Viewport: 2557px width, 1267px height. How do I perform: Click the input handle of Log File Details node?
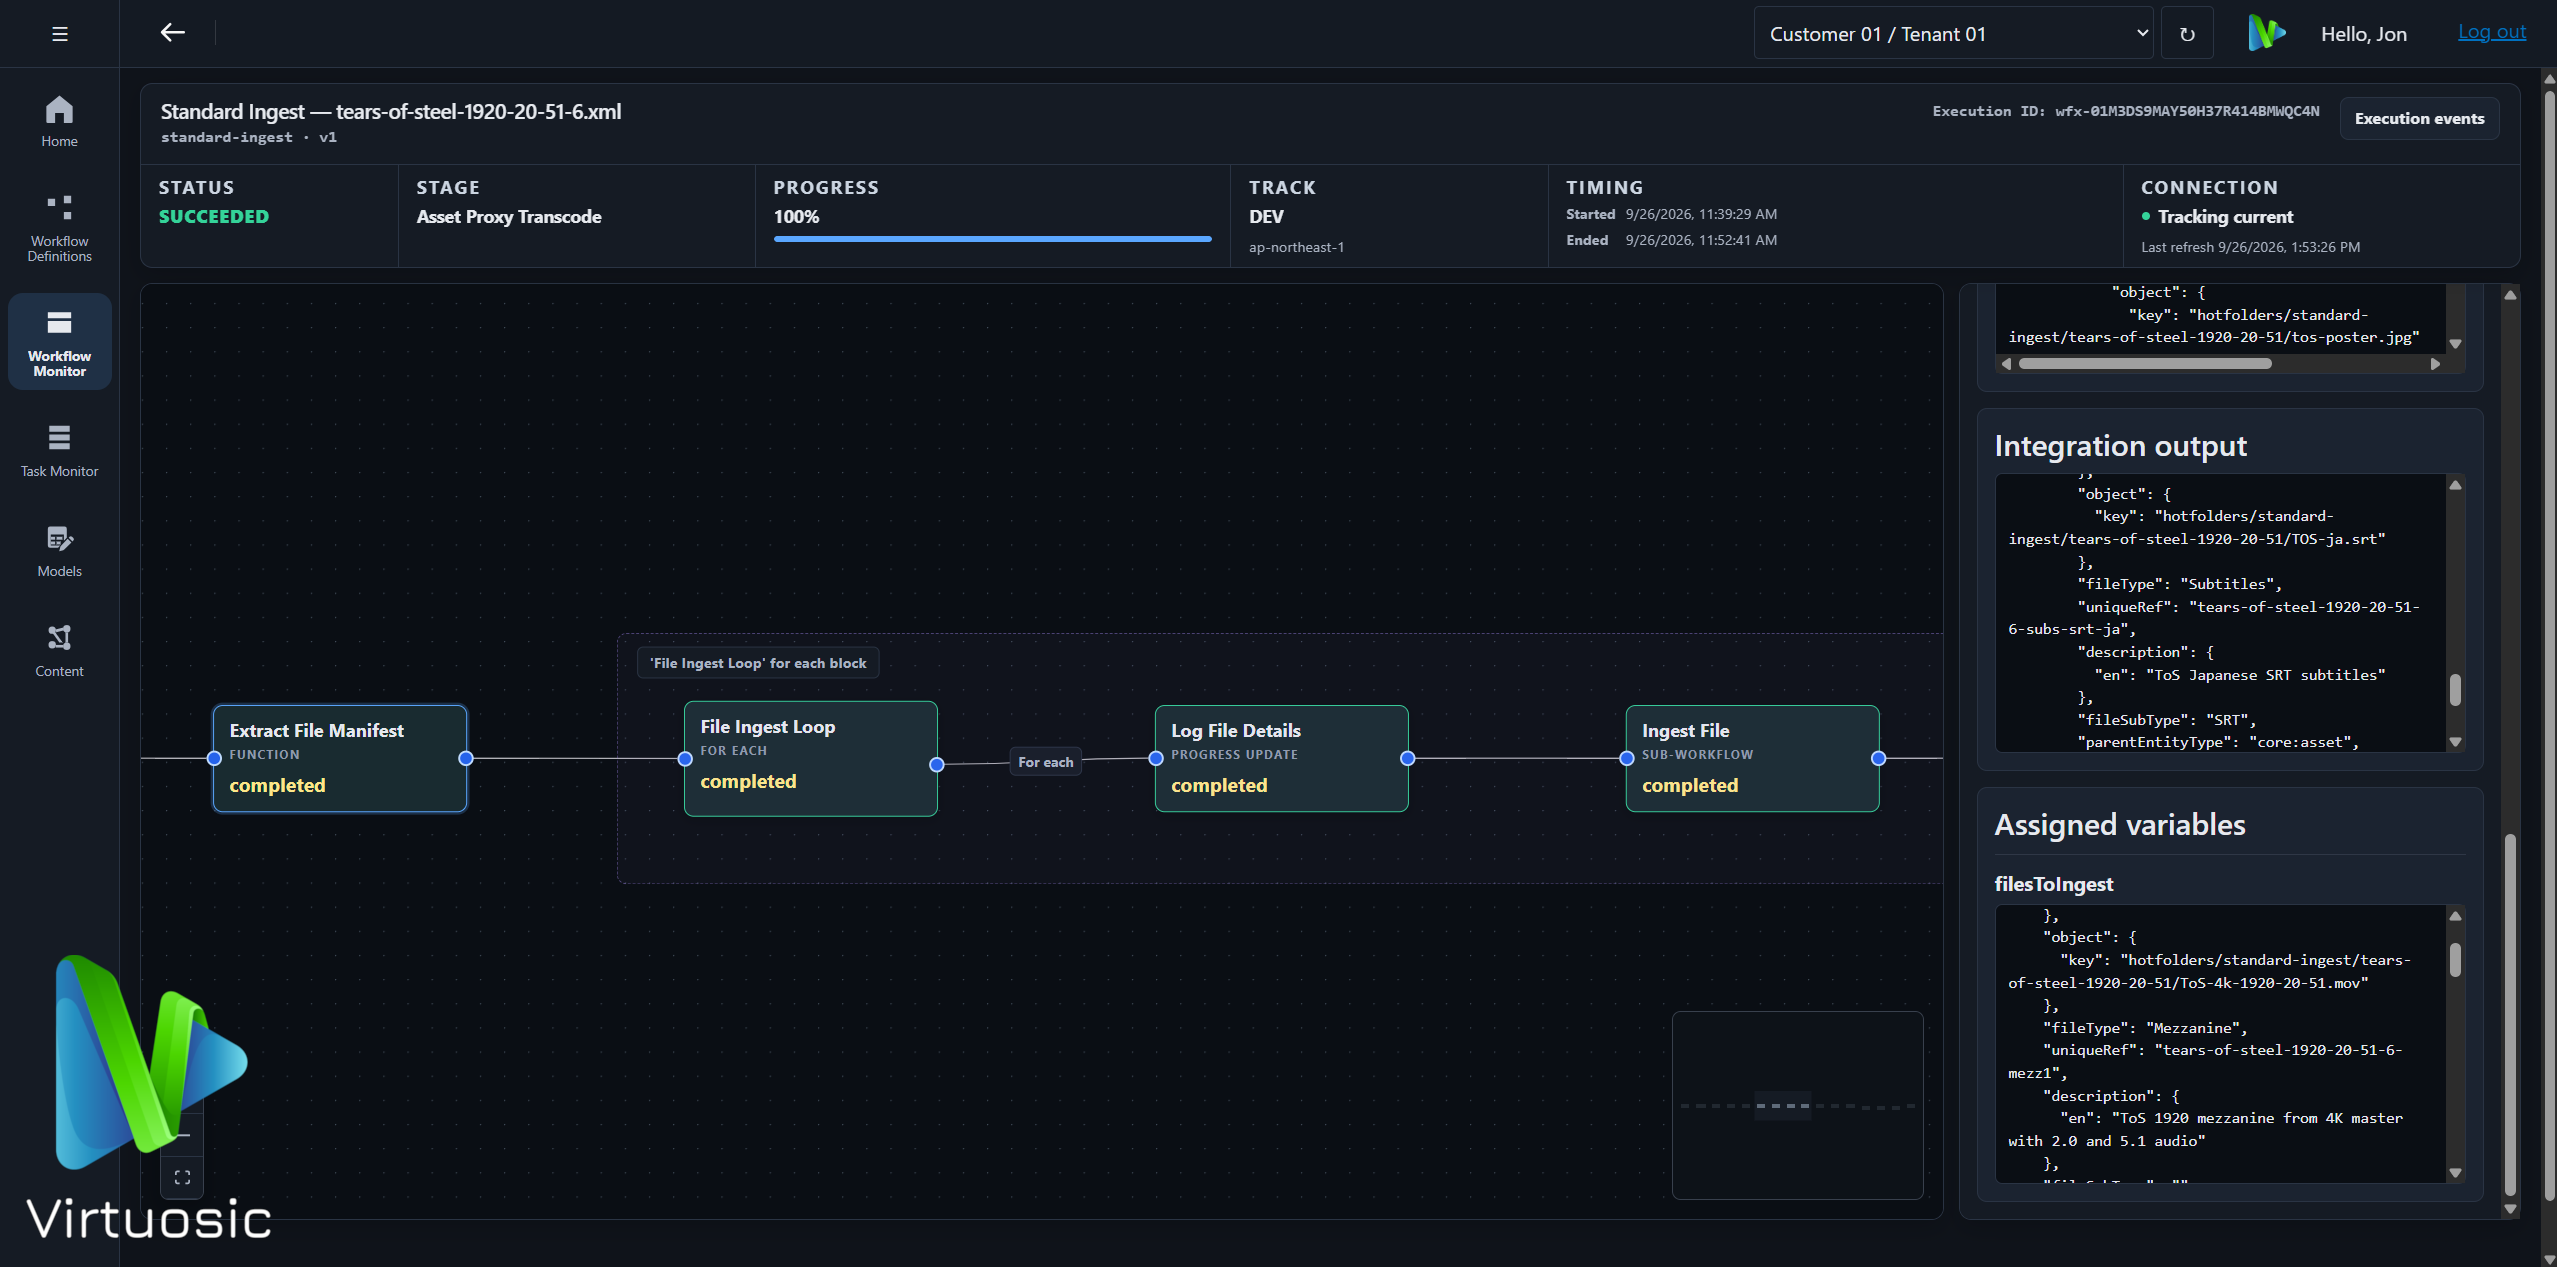click(x=1156, y=759)
